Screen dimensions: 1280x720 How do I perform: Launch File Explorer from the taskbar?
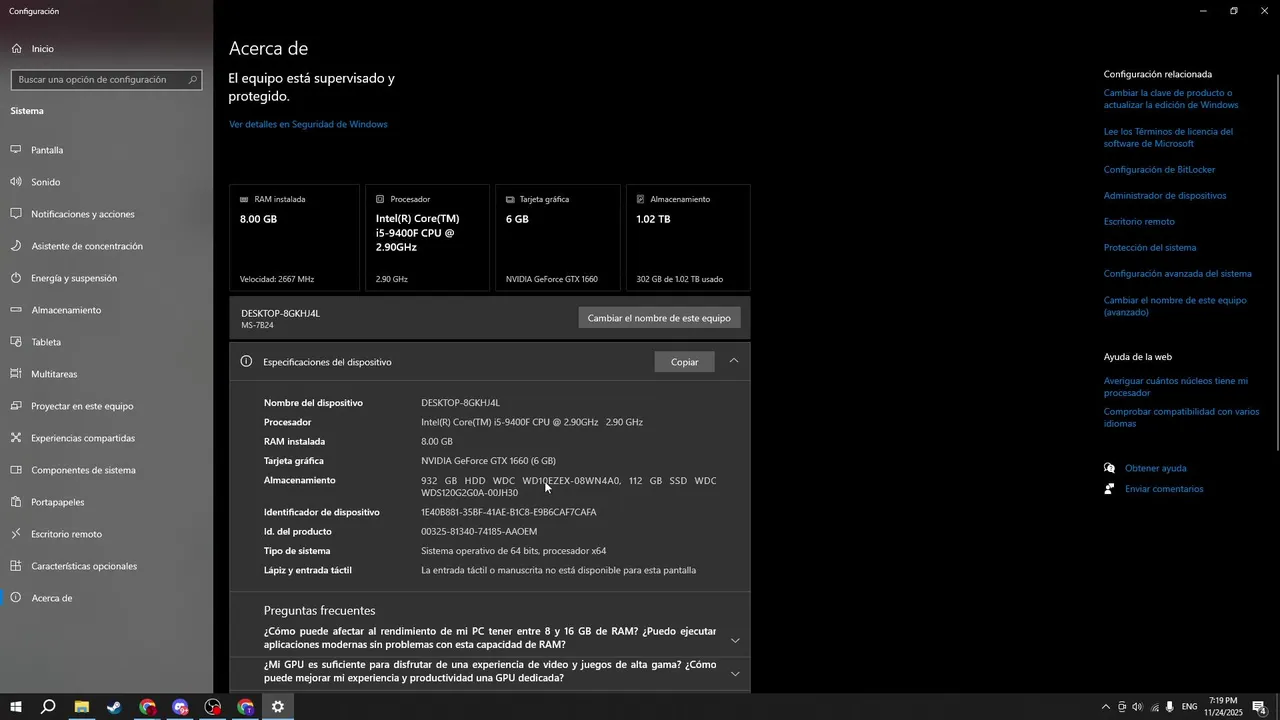pos(82,707)
